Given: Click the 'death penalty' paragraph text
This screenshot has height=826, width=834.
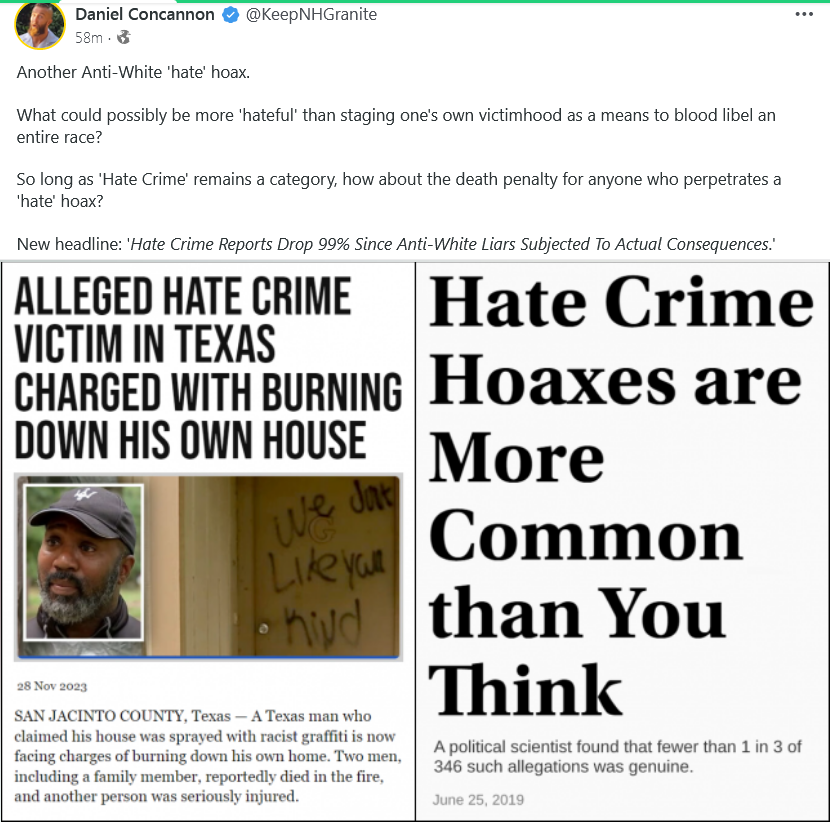Looking at the screenshot, I should 398,190.
